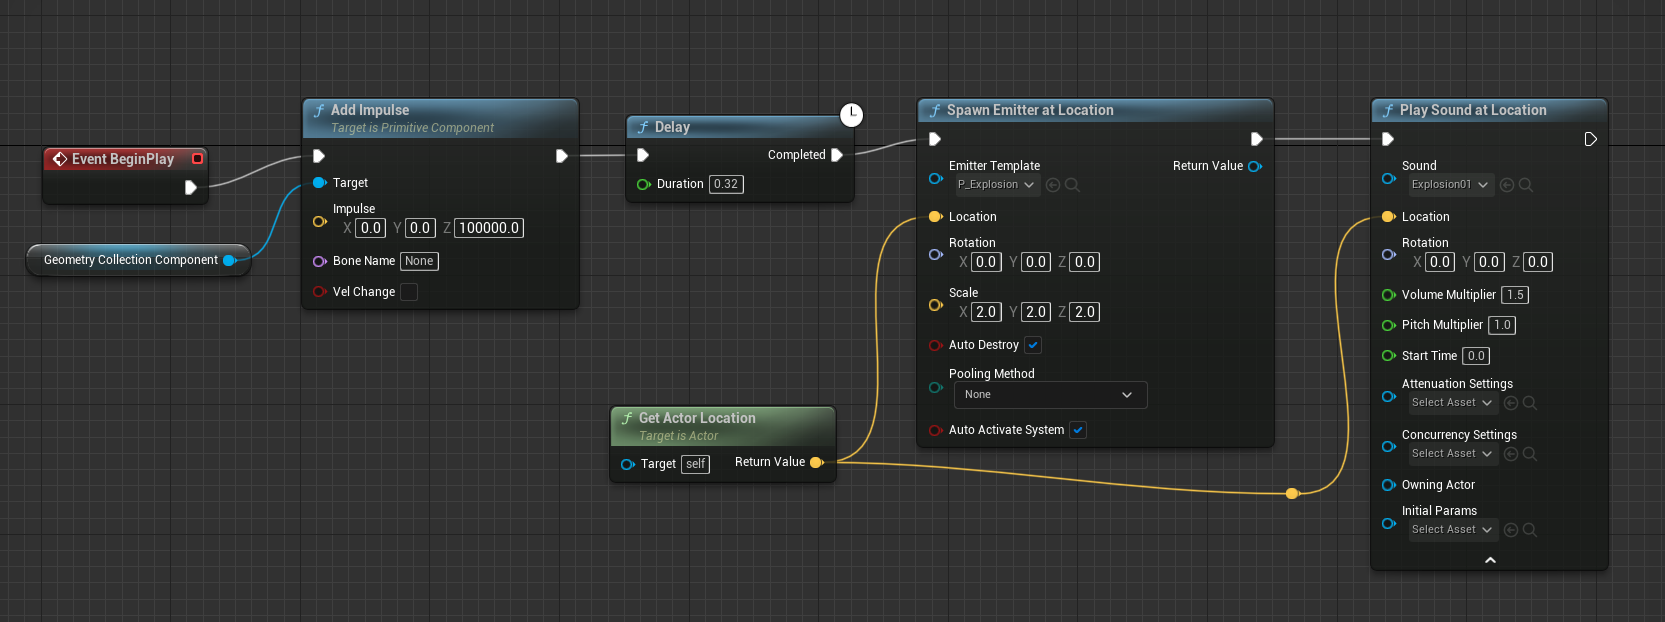The image size is (1665, 622).
Task: Click the Delay Duration value field
Action: 726,184
